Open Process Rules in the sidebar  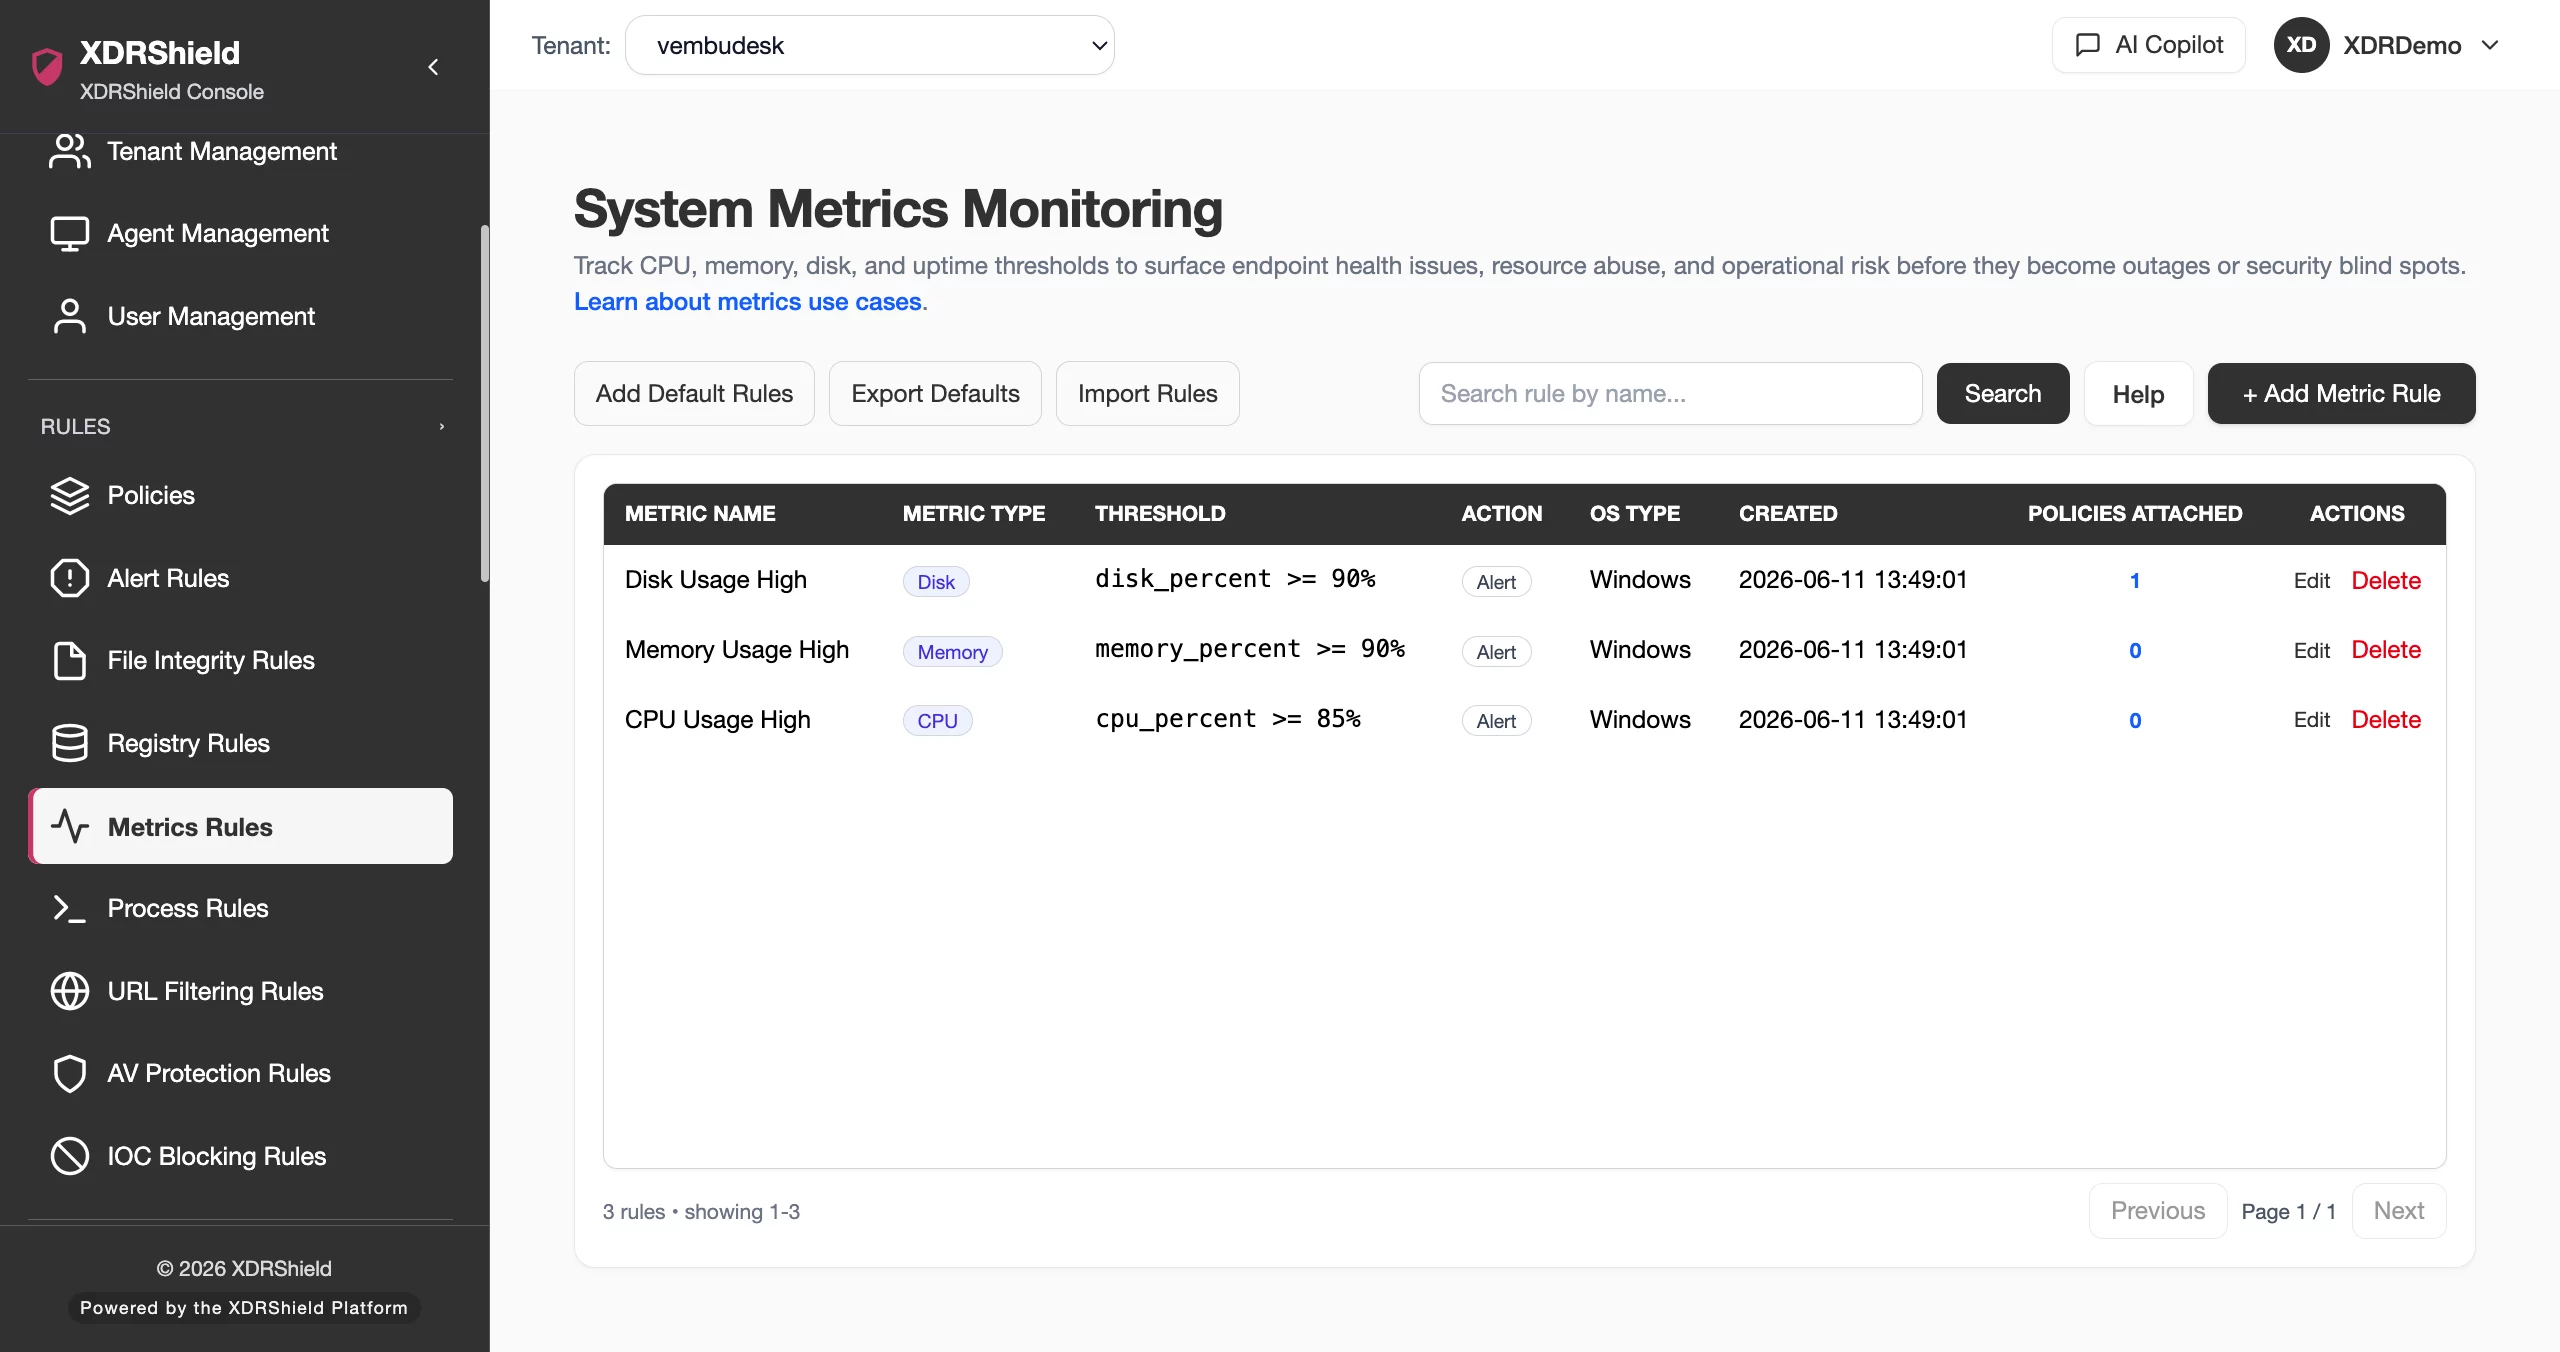pos(240,908)
